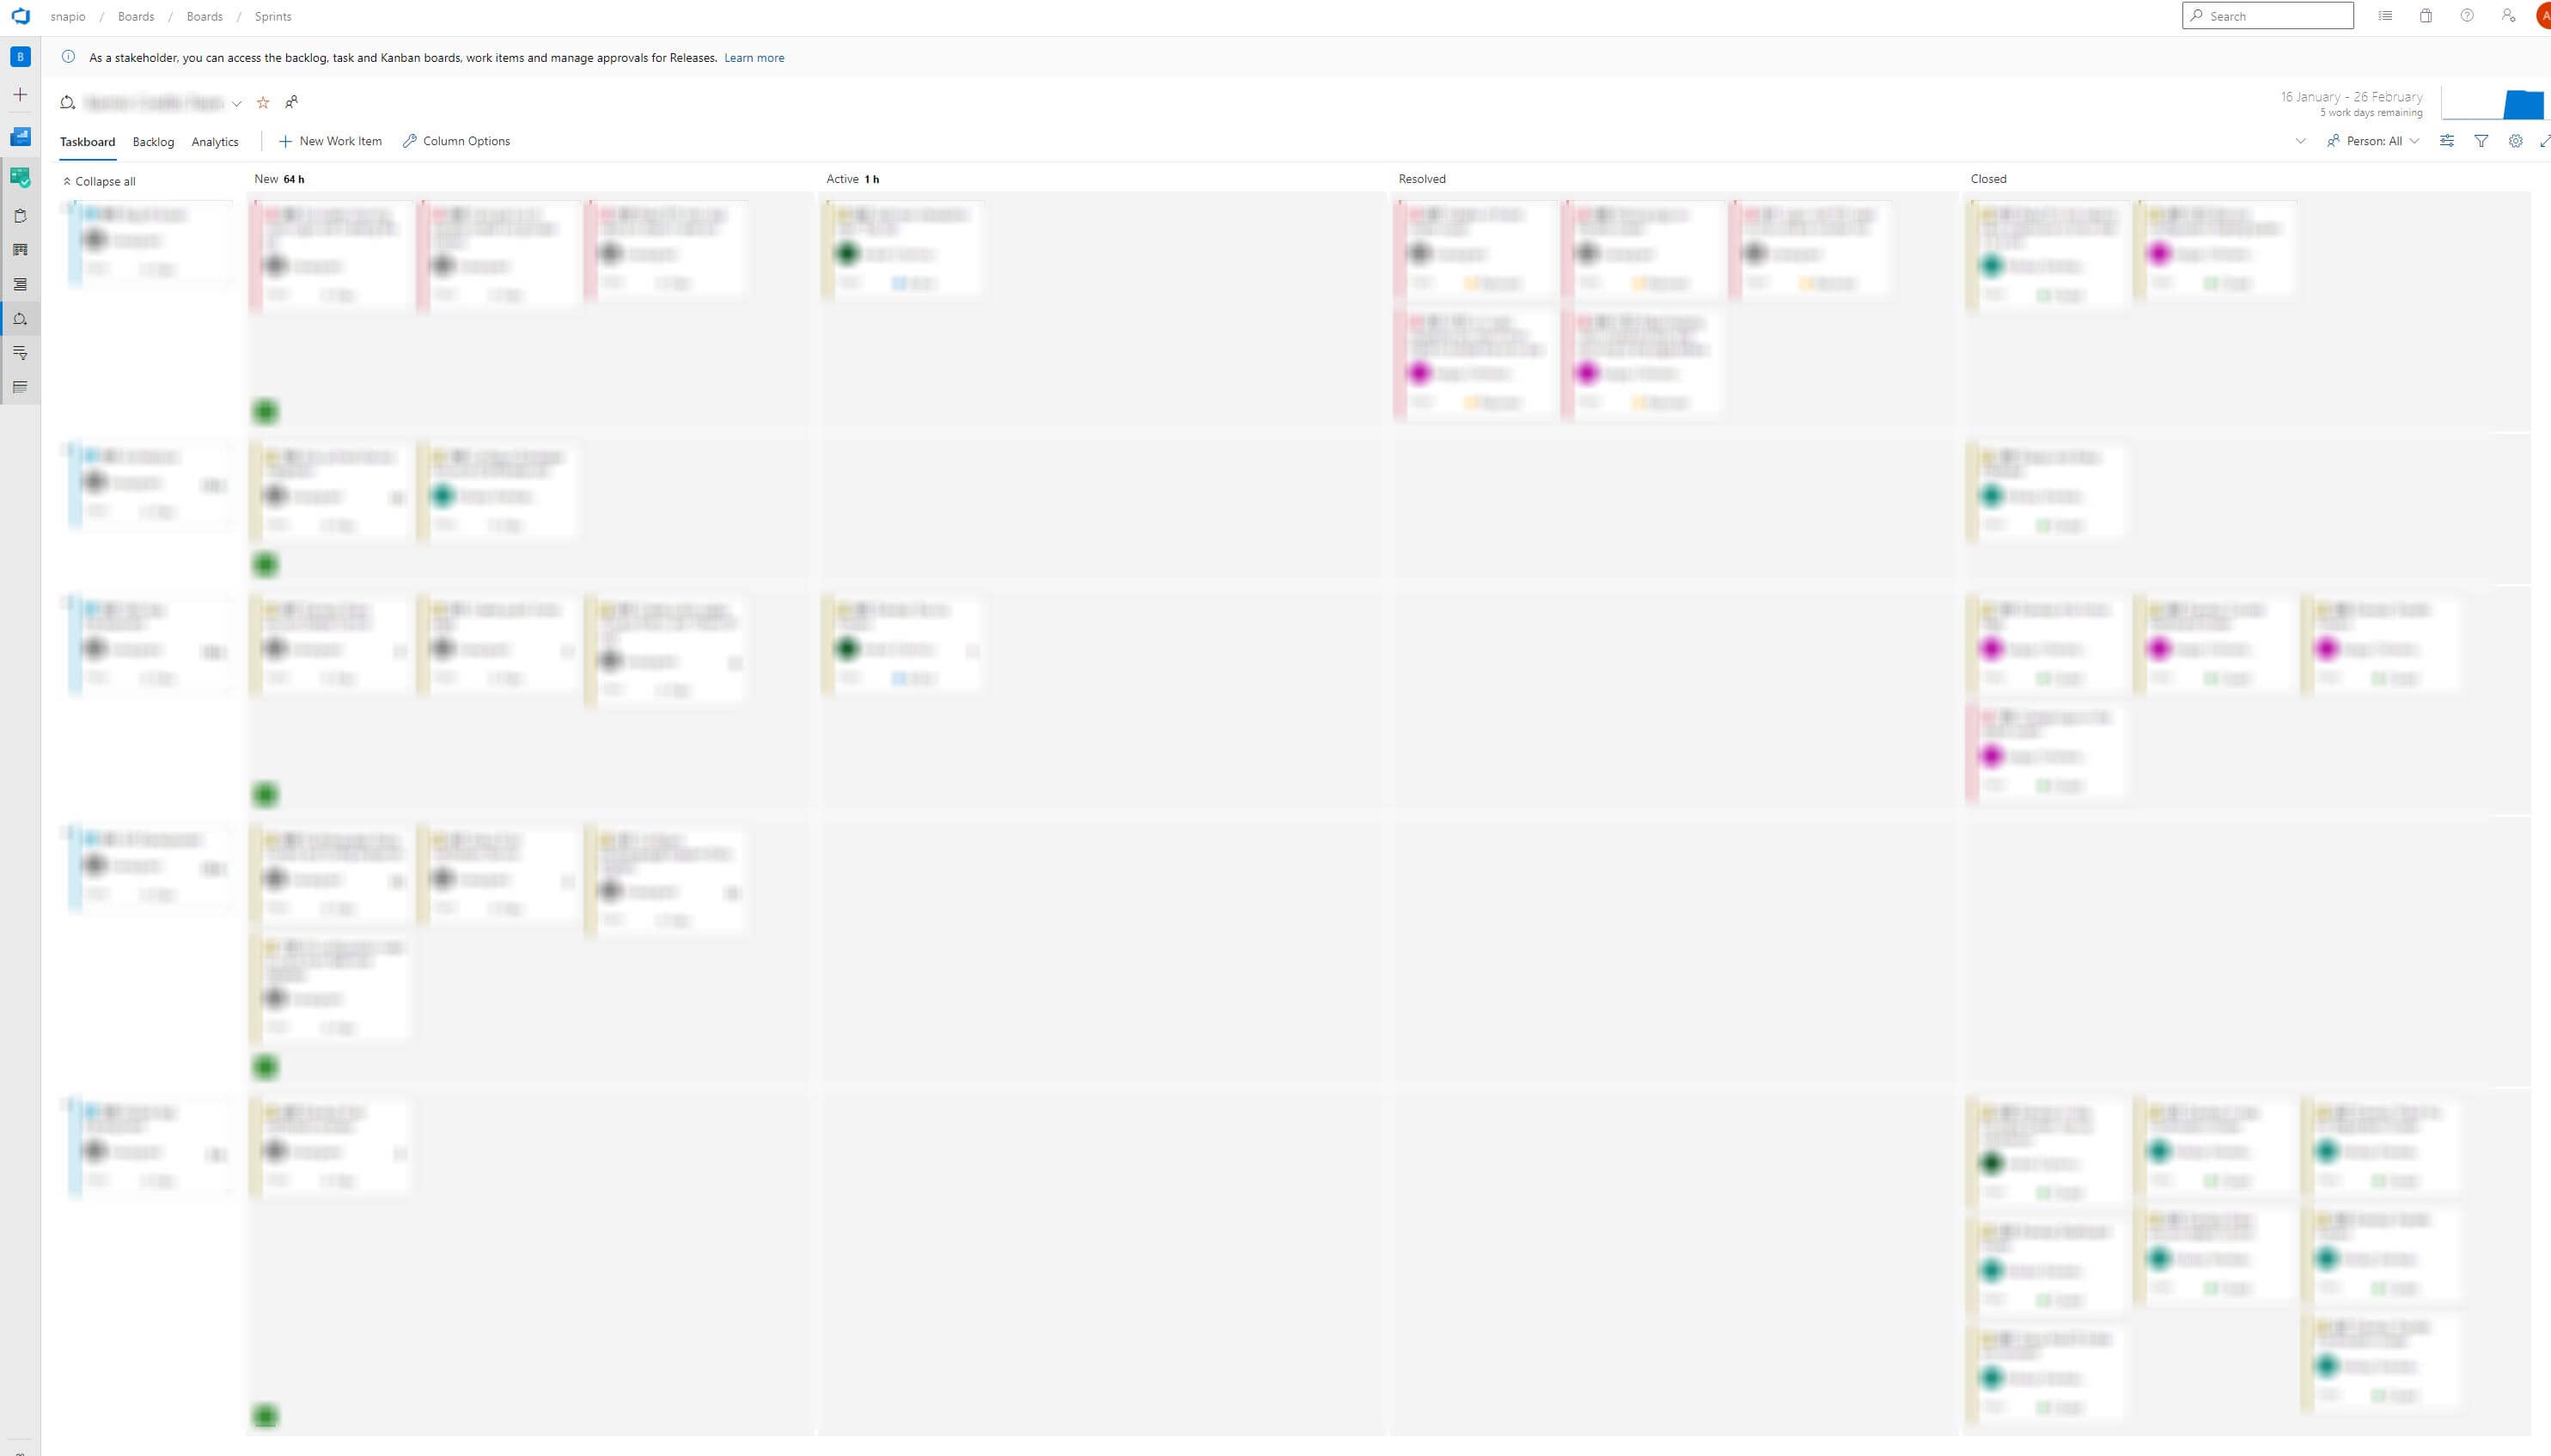2551x1456 pixels.
Task: Switch to the Backlog tab
Action: [x=152, y=140]
